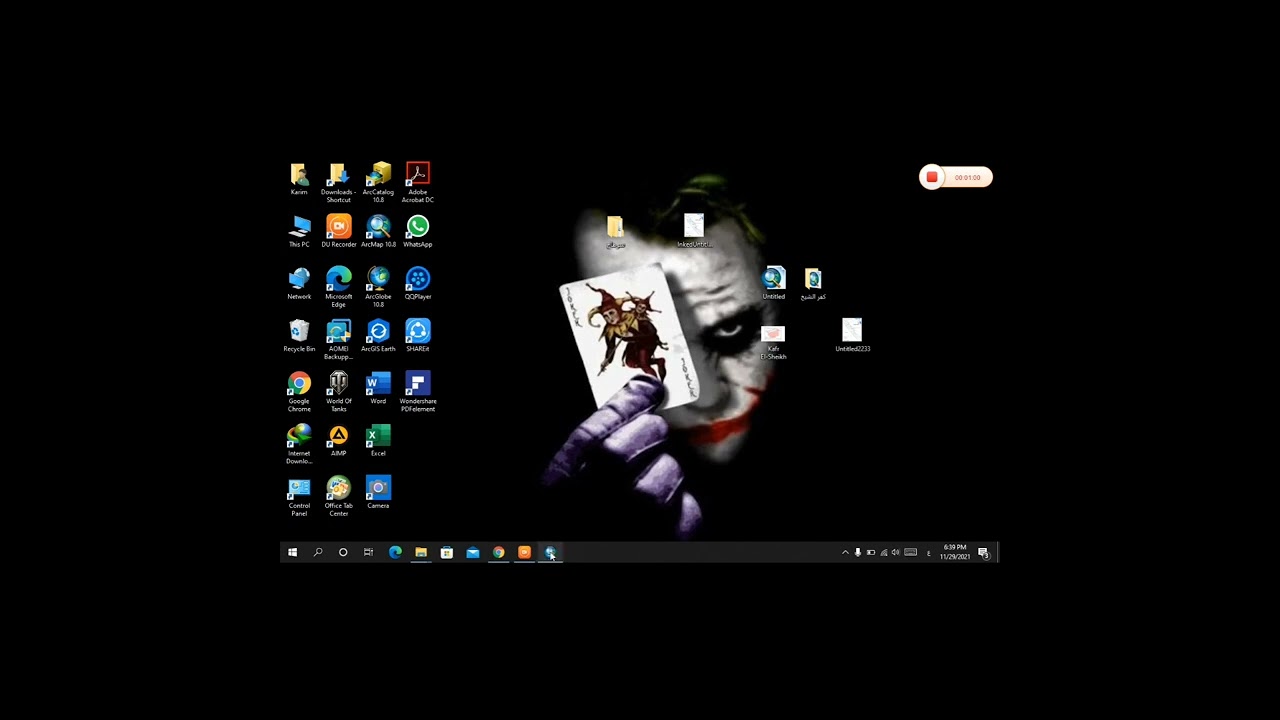Select the Wondershare PDFelement desktop icon
This screenshot has width=1280, height=720.
click(x=418, y=391)
